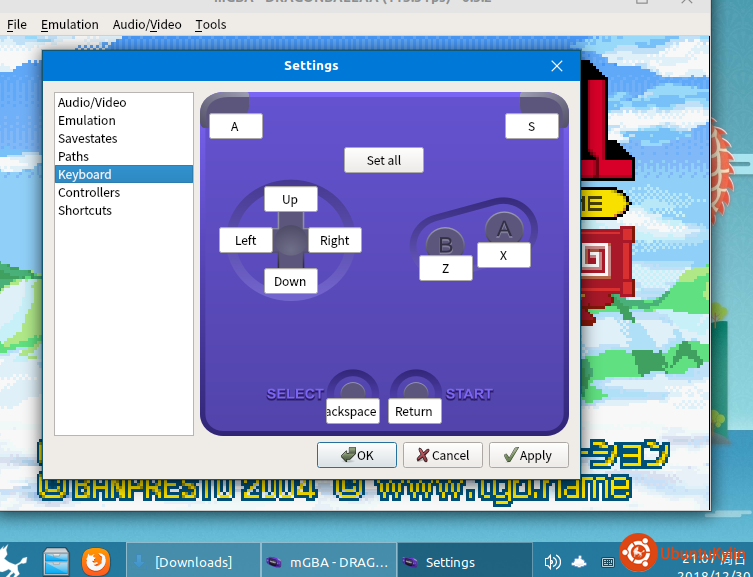This screenshot has width=753, height=577.
Task: Confirm settings with OK button
Action: pyautogui.click(x=357, y=455)
